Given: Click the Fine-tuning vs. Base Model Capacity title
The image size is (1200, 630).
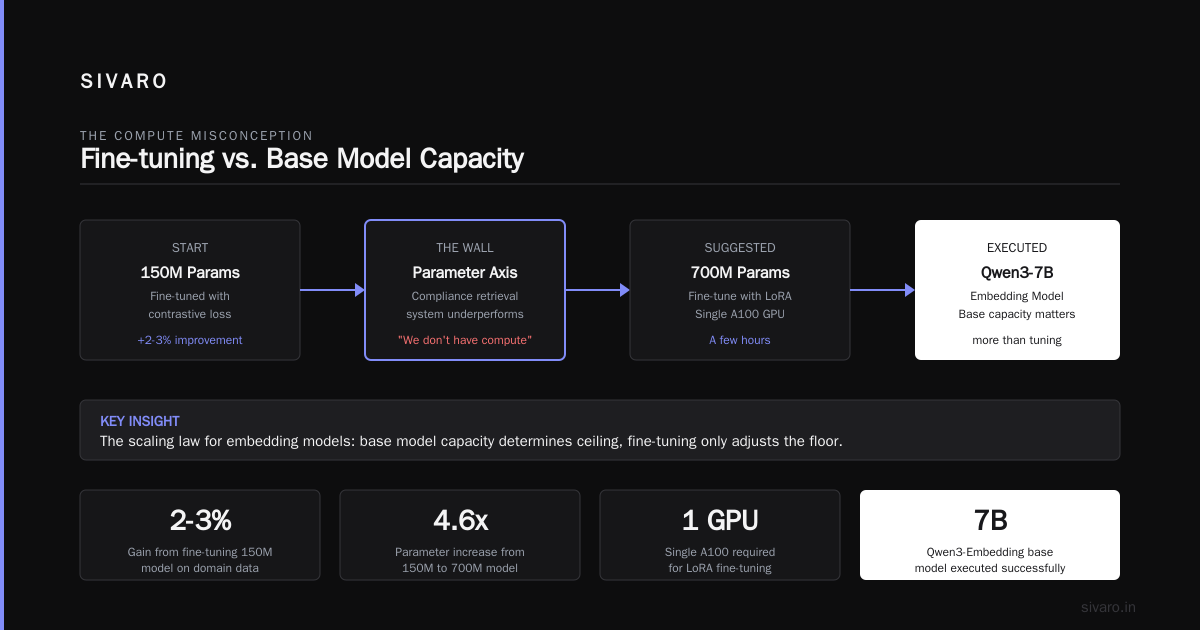Looking at the screenshot, I should [x=302, y=158].
